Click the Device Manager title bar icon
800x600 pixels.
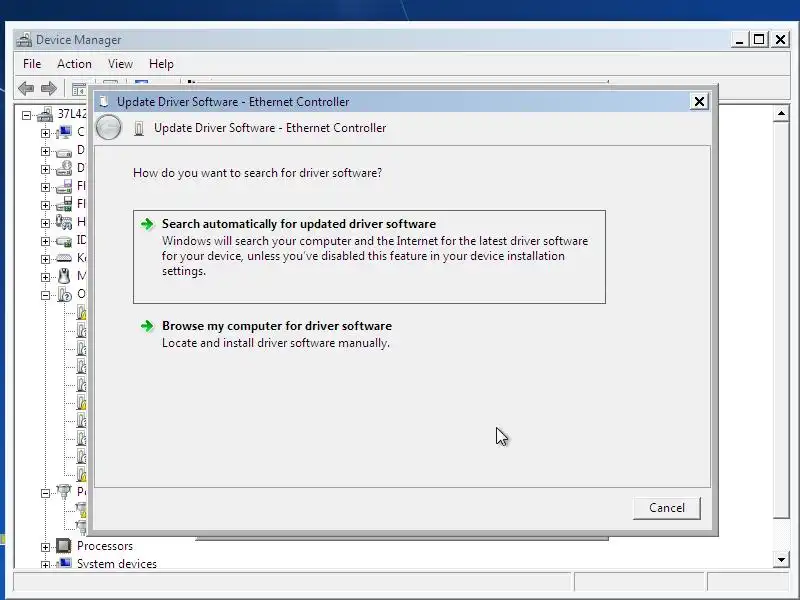(x=24, y=40)
